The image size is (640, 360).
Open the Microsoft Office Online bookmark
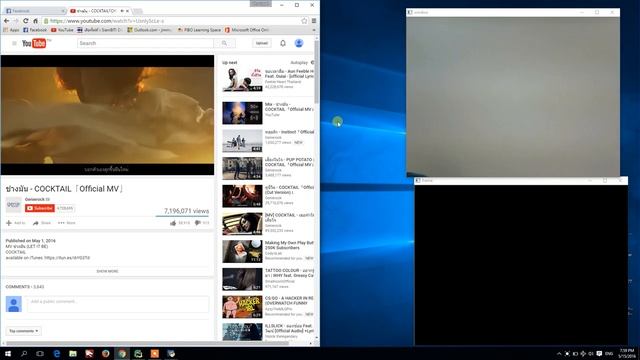click(x=247, y=30)
